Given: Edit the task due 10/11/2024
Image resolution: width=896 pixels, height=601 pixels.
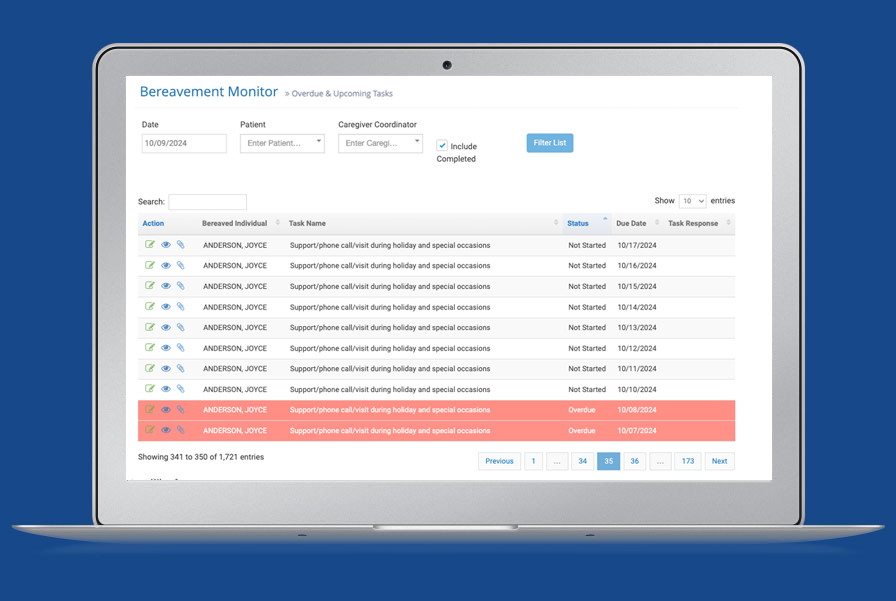Looking at the screenshot, I should click(150, 368).
